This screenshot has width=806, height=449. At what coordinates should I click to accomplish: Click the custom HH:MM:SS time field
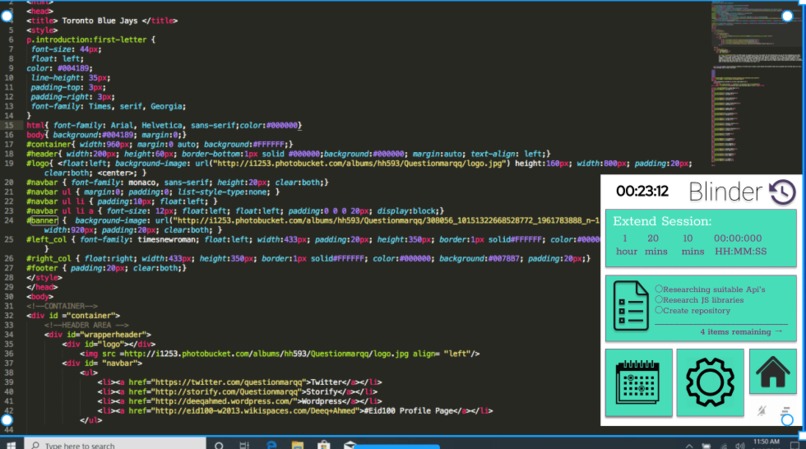740,245
